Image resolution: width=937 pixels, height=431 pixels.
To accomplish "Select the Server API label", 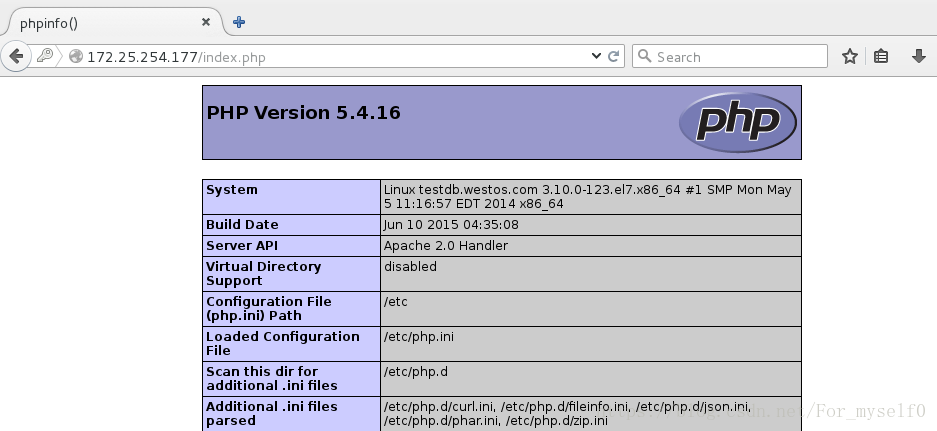I will click(242, 246).
